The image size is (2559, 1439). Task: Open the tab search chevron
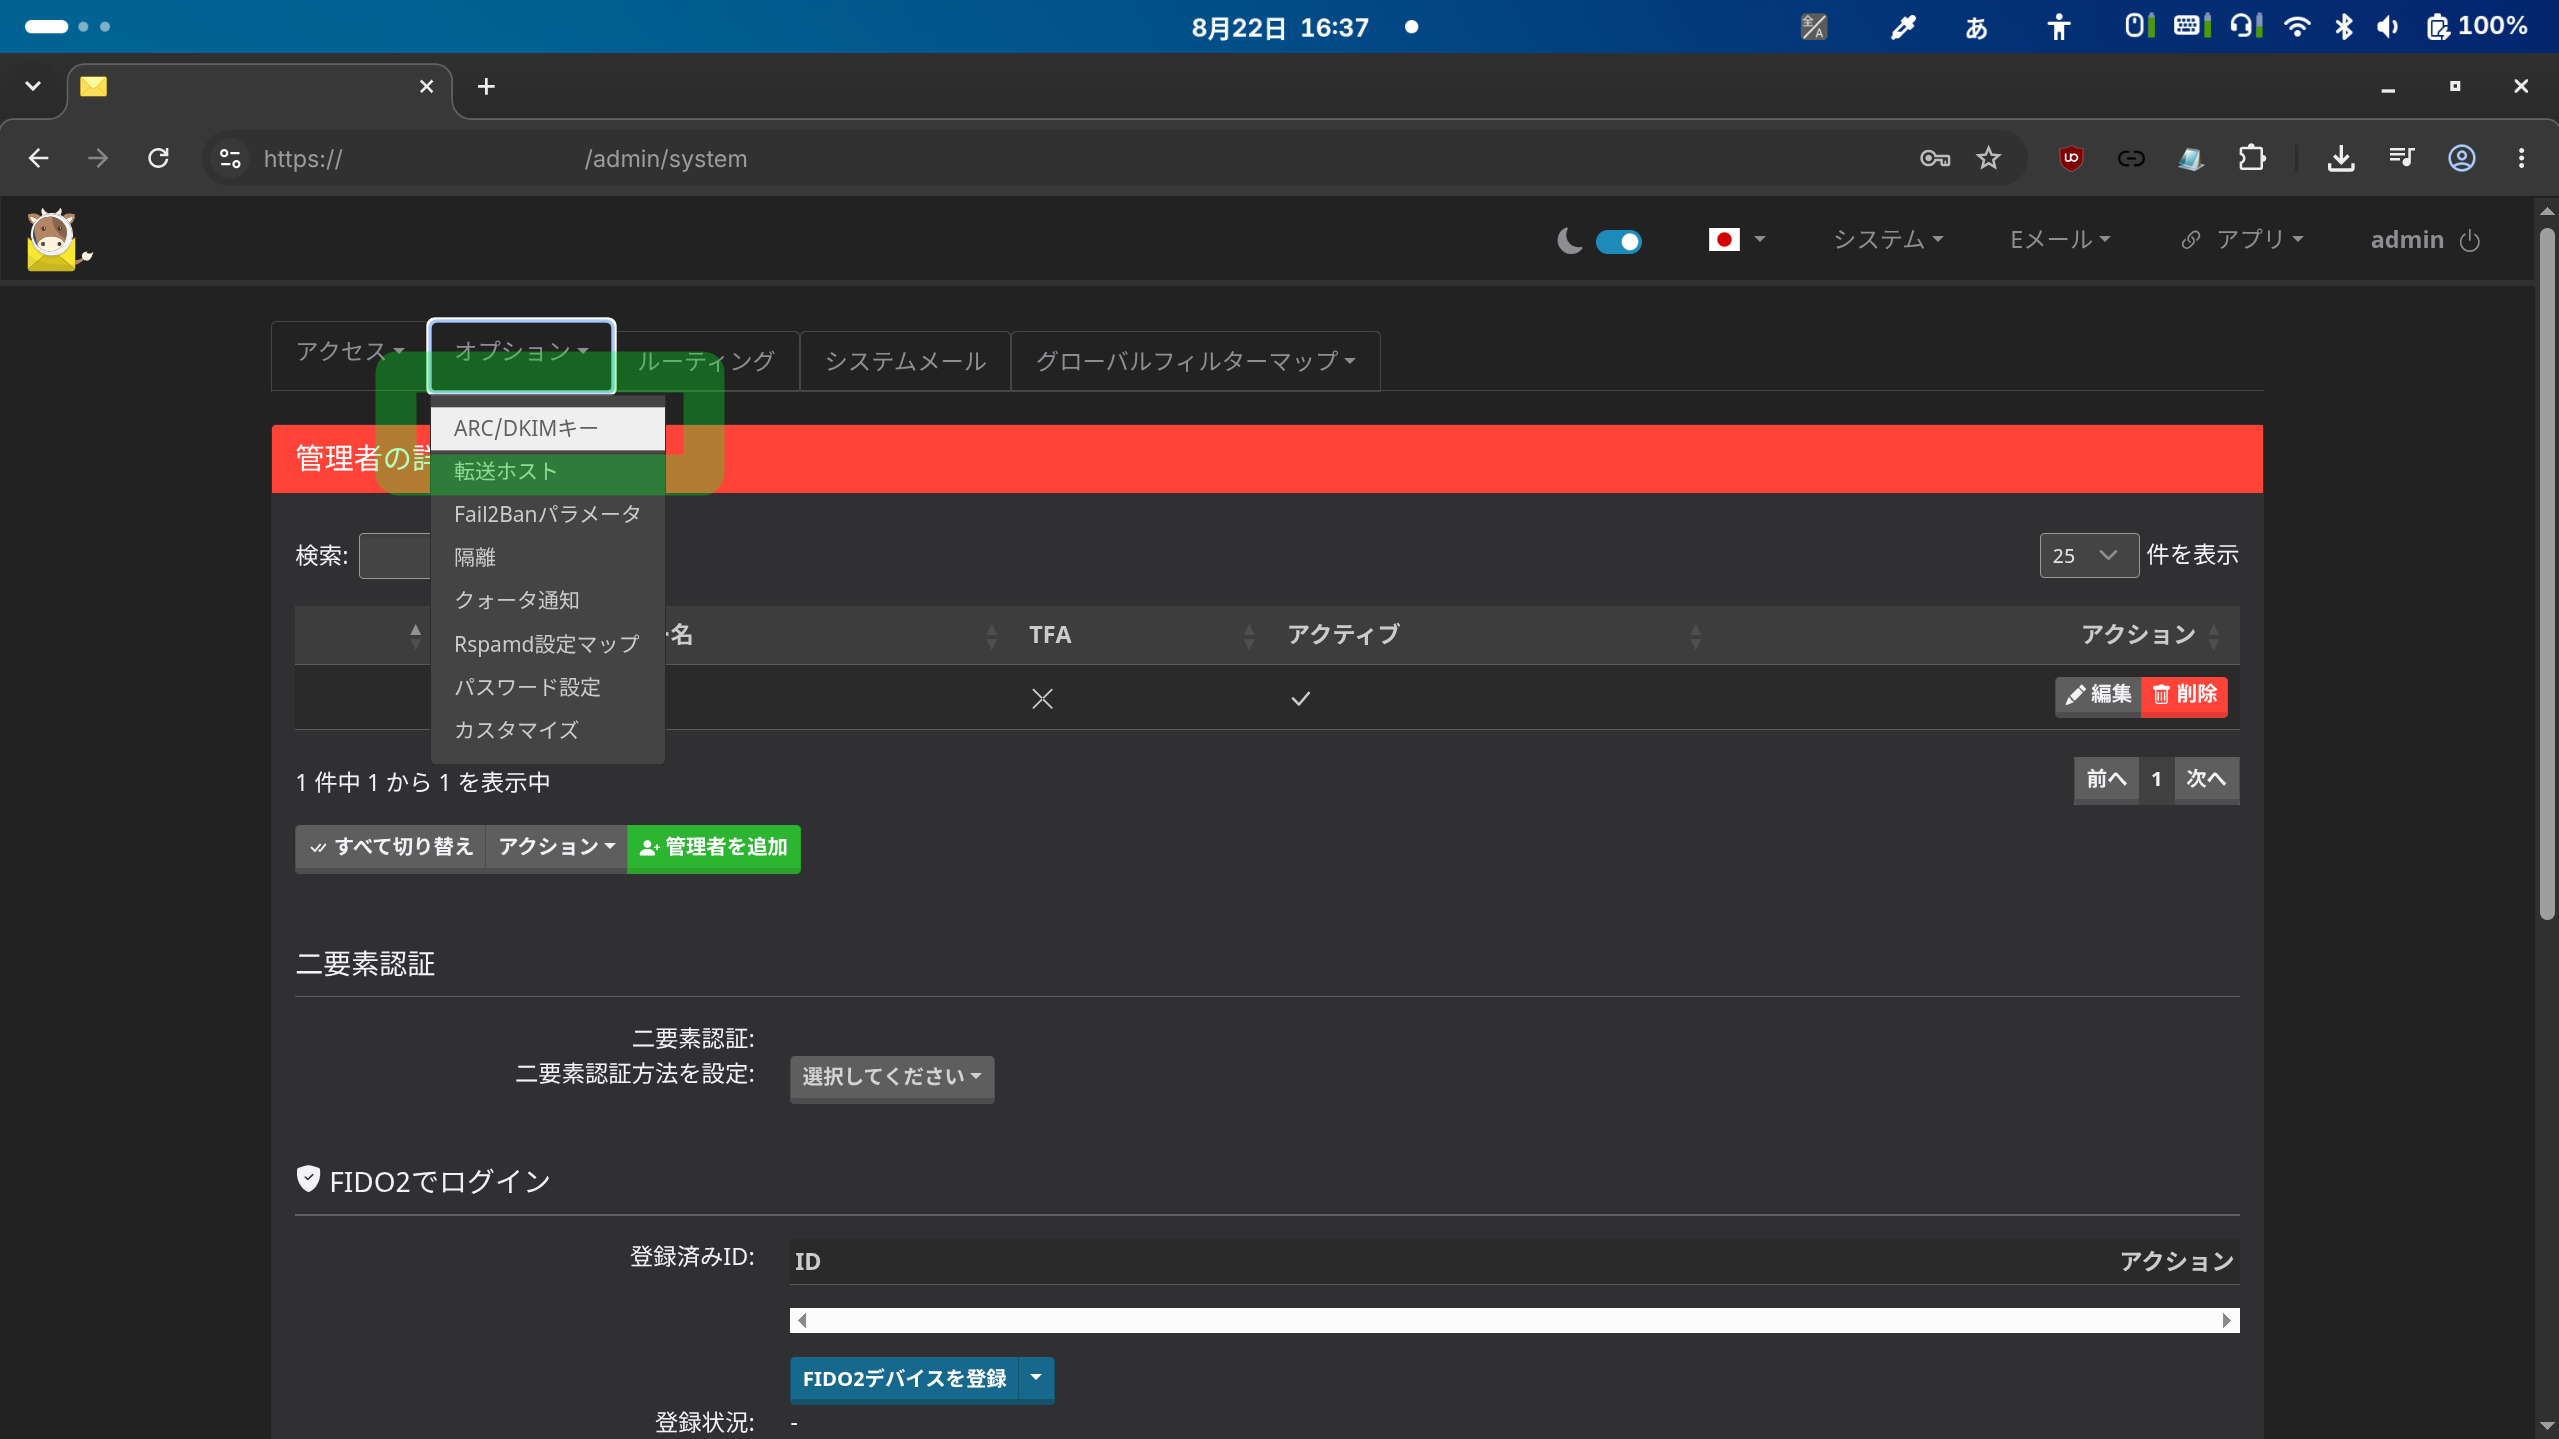33,86
